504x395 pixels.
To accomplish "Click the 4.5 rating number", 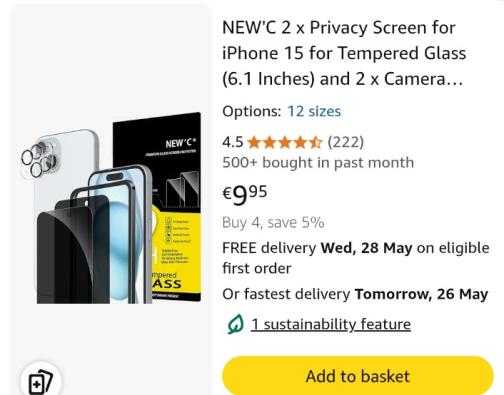I will pos(233,142).
